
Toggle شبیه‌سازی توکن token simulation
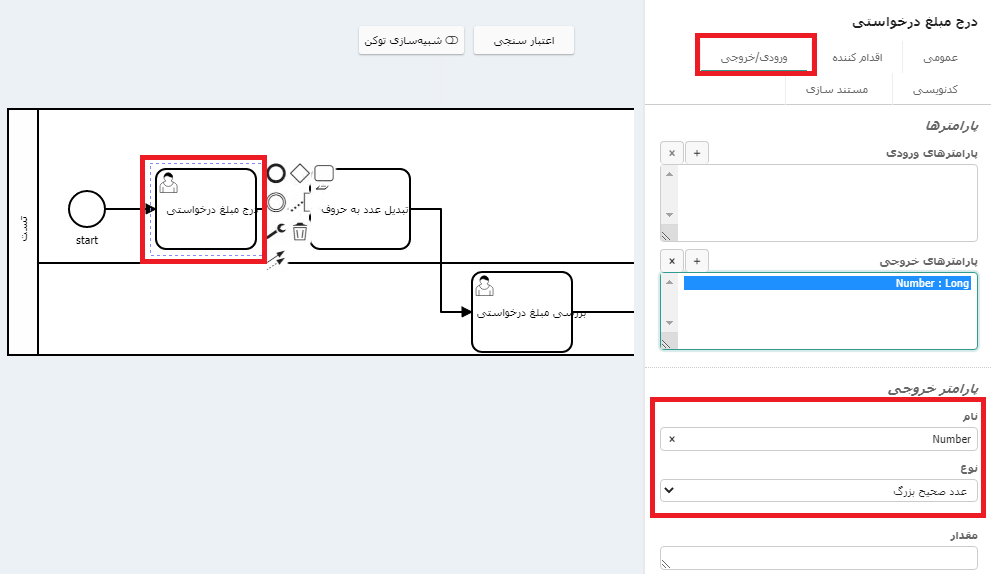click(x=411, y=40)
